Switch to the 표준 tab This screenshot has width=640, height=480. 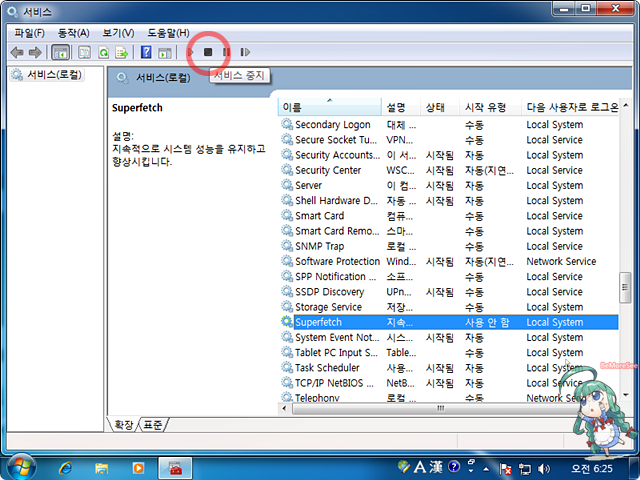coord(154,425)
